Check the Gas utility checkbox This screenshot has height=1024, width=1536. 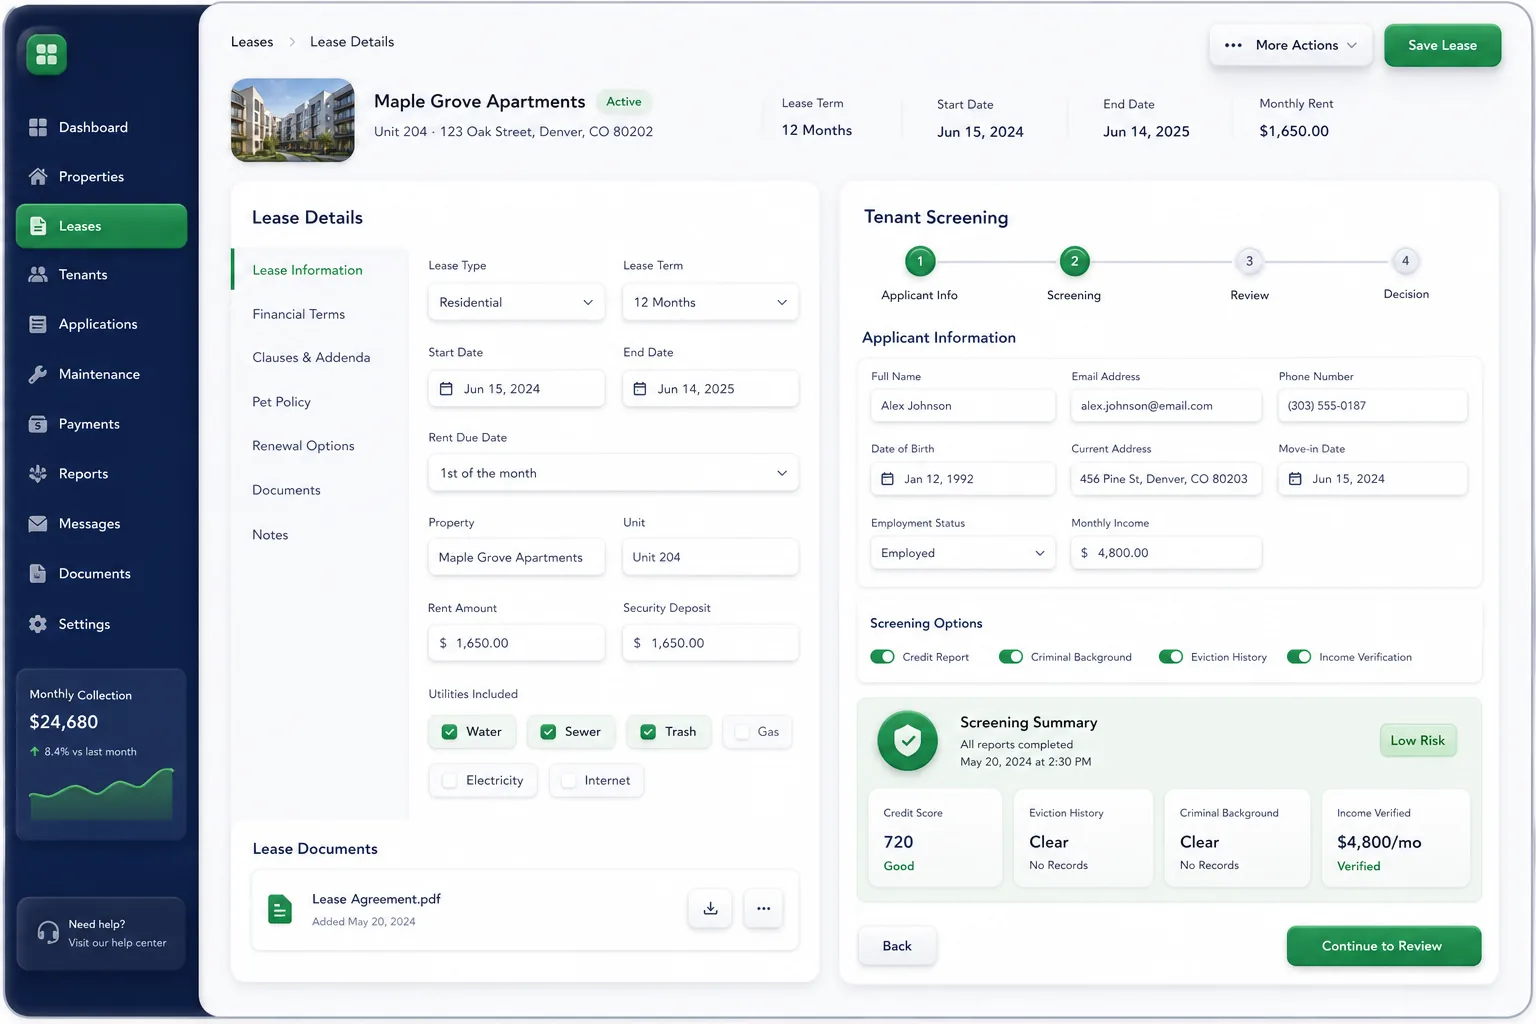click(x=742, y=732)
